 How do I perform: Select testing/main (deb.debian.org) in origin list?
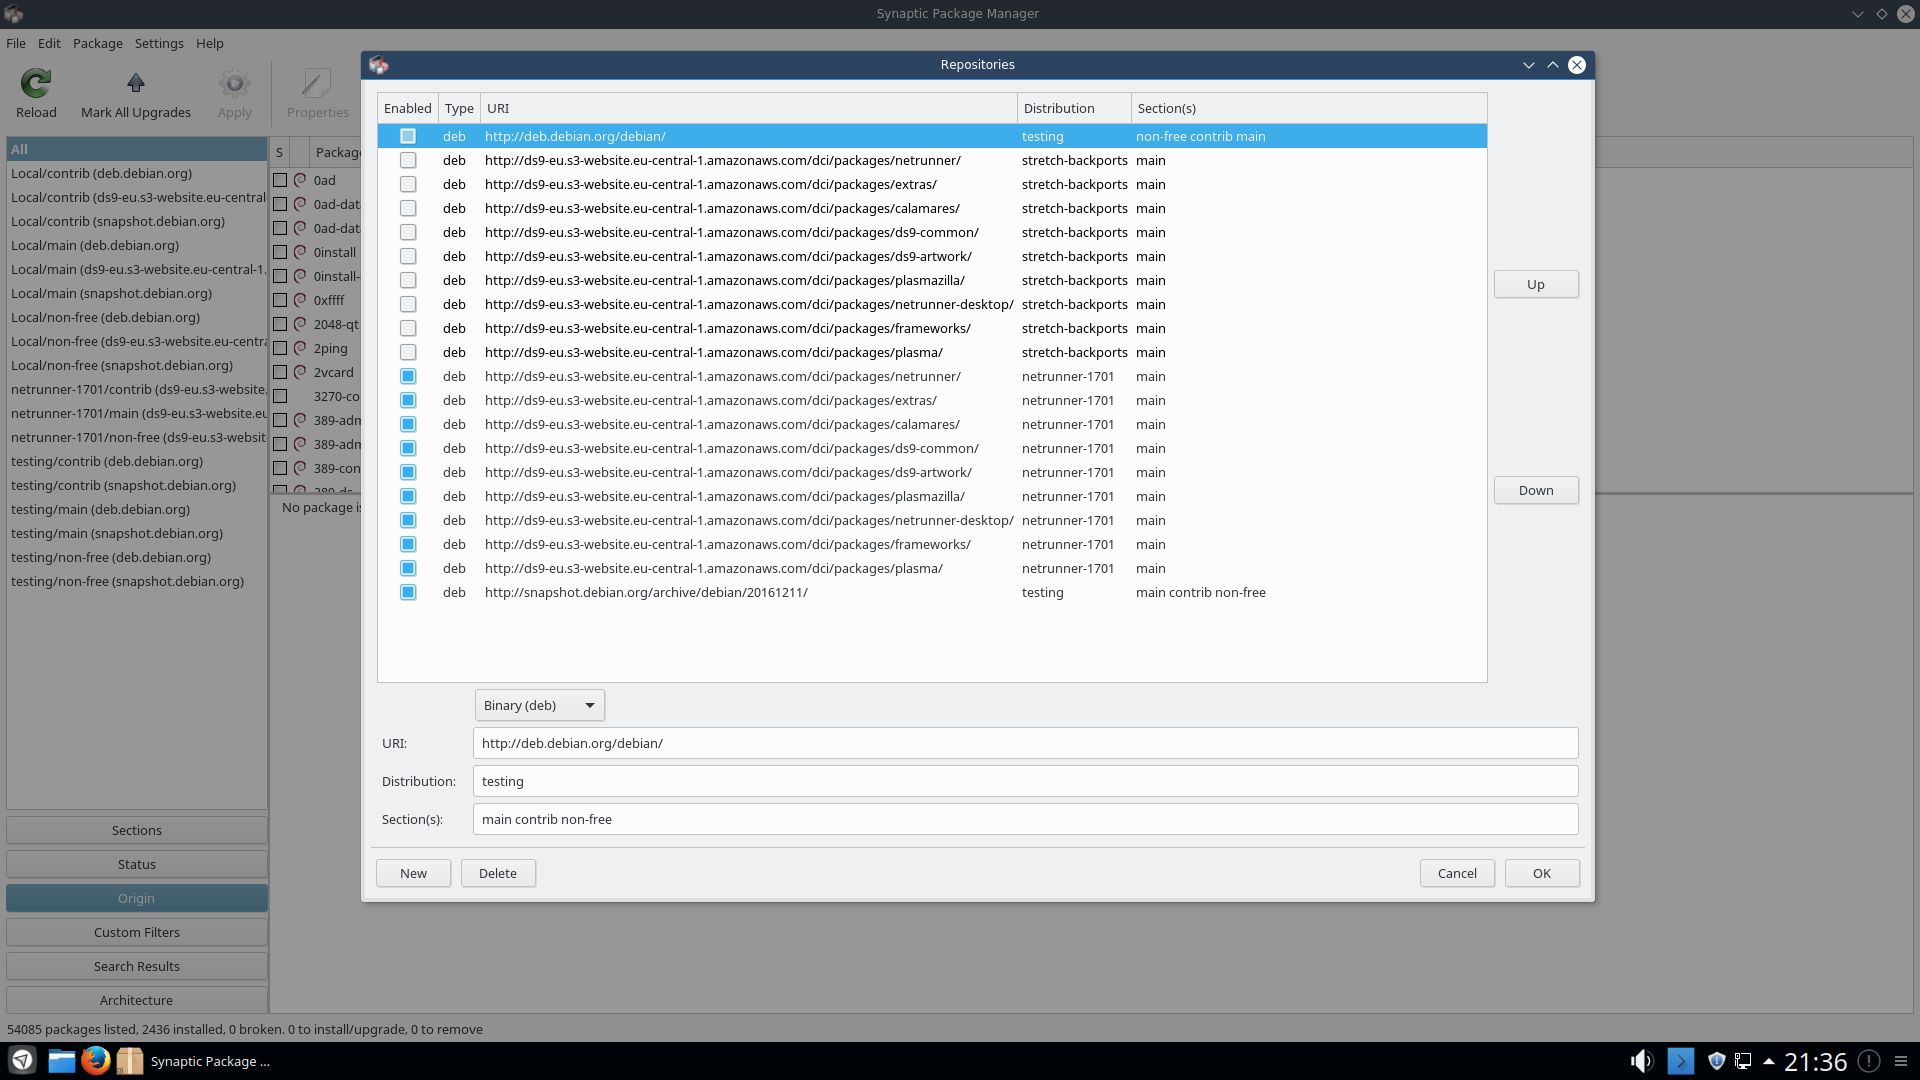pyautogui.click(x=100, y=509)
